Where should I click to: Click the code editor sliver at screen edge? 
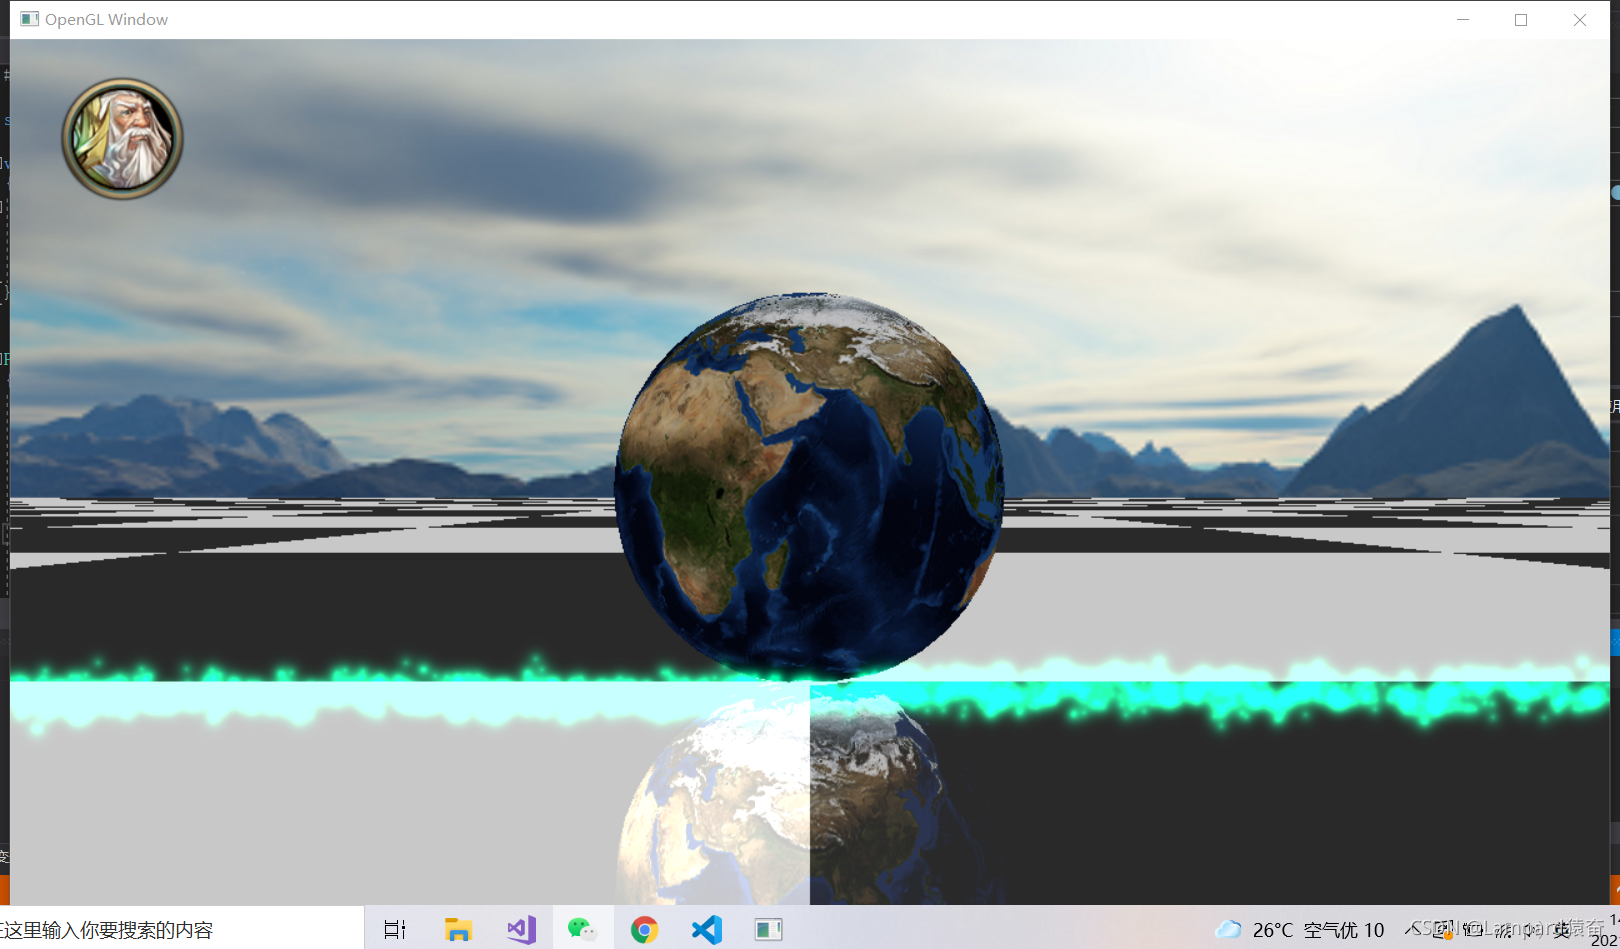(x=4, y=300)
